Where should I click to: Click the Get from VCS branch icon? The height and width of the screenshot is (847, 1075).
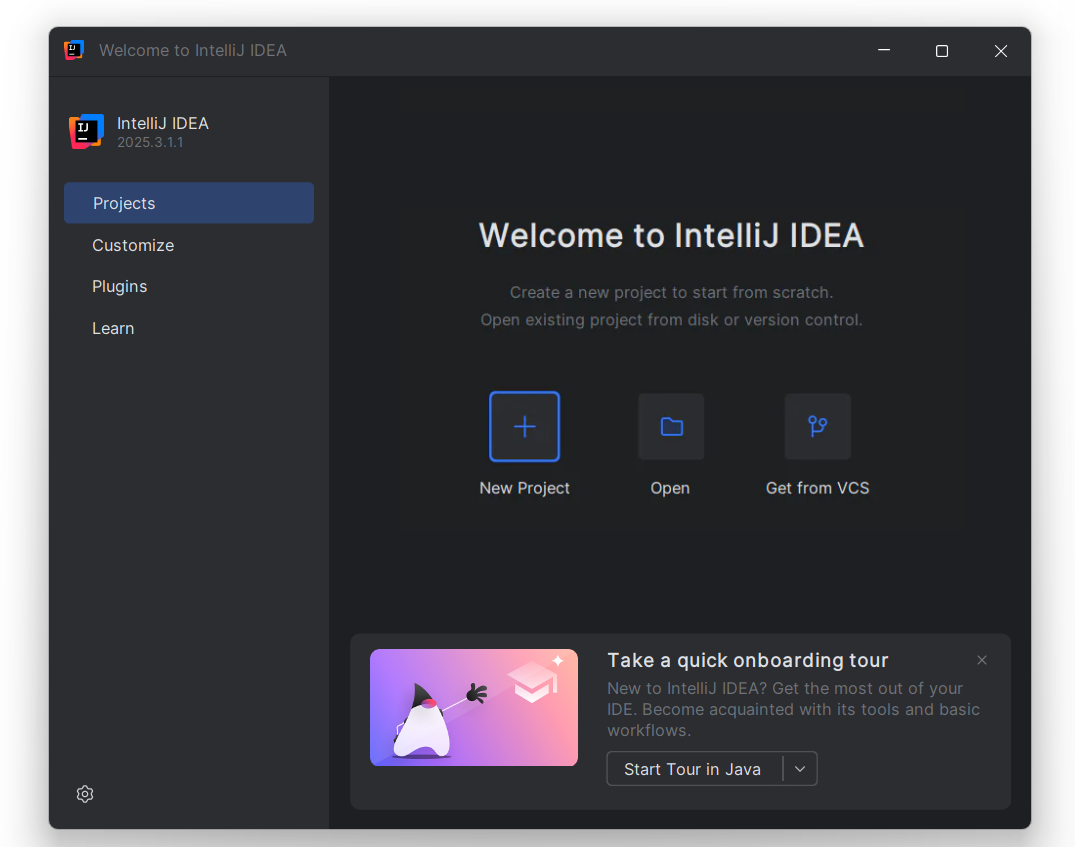(818, 427)
